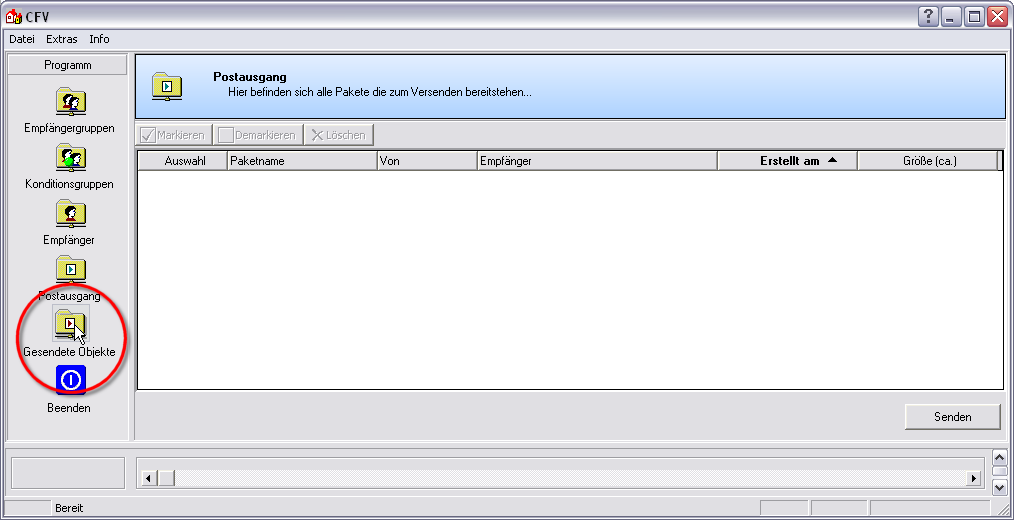Image resolution: width=1014 pixels, height=520 pixels.
Task: Click the Markieren checkmark button
Action: pos(174,135)
